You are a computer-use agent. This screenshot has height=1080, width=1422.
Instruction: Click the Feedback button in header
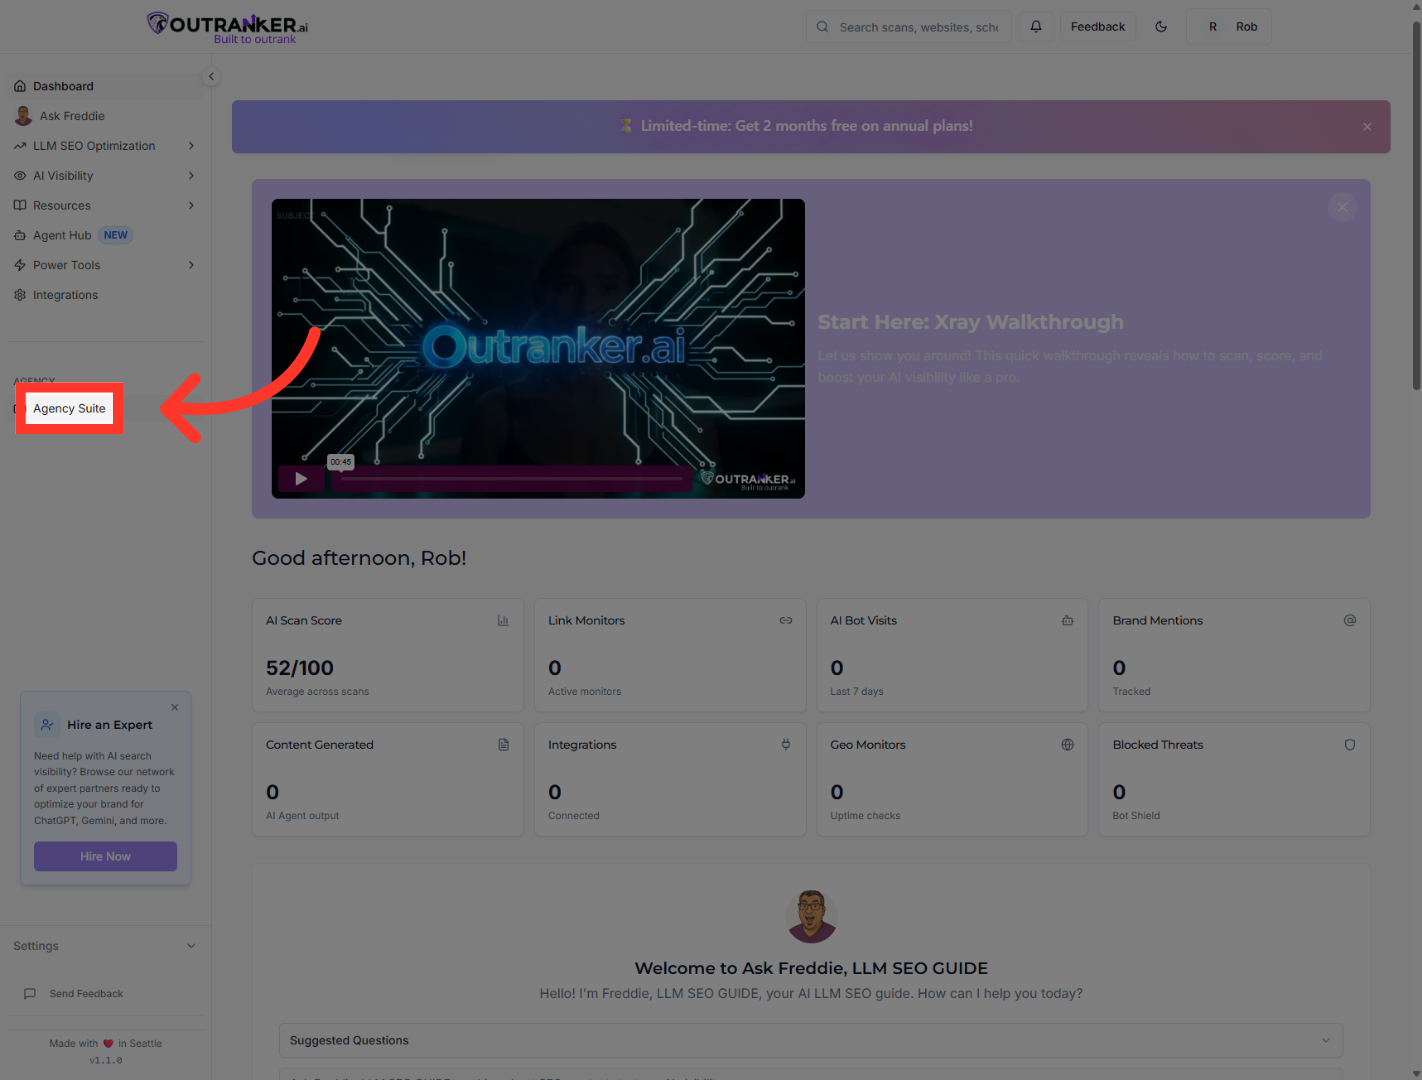(1098, 27)
